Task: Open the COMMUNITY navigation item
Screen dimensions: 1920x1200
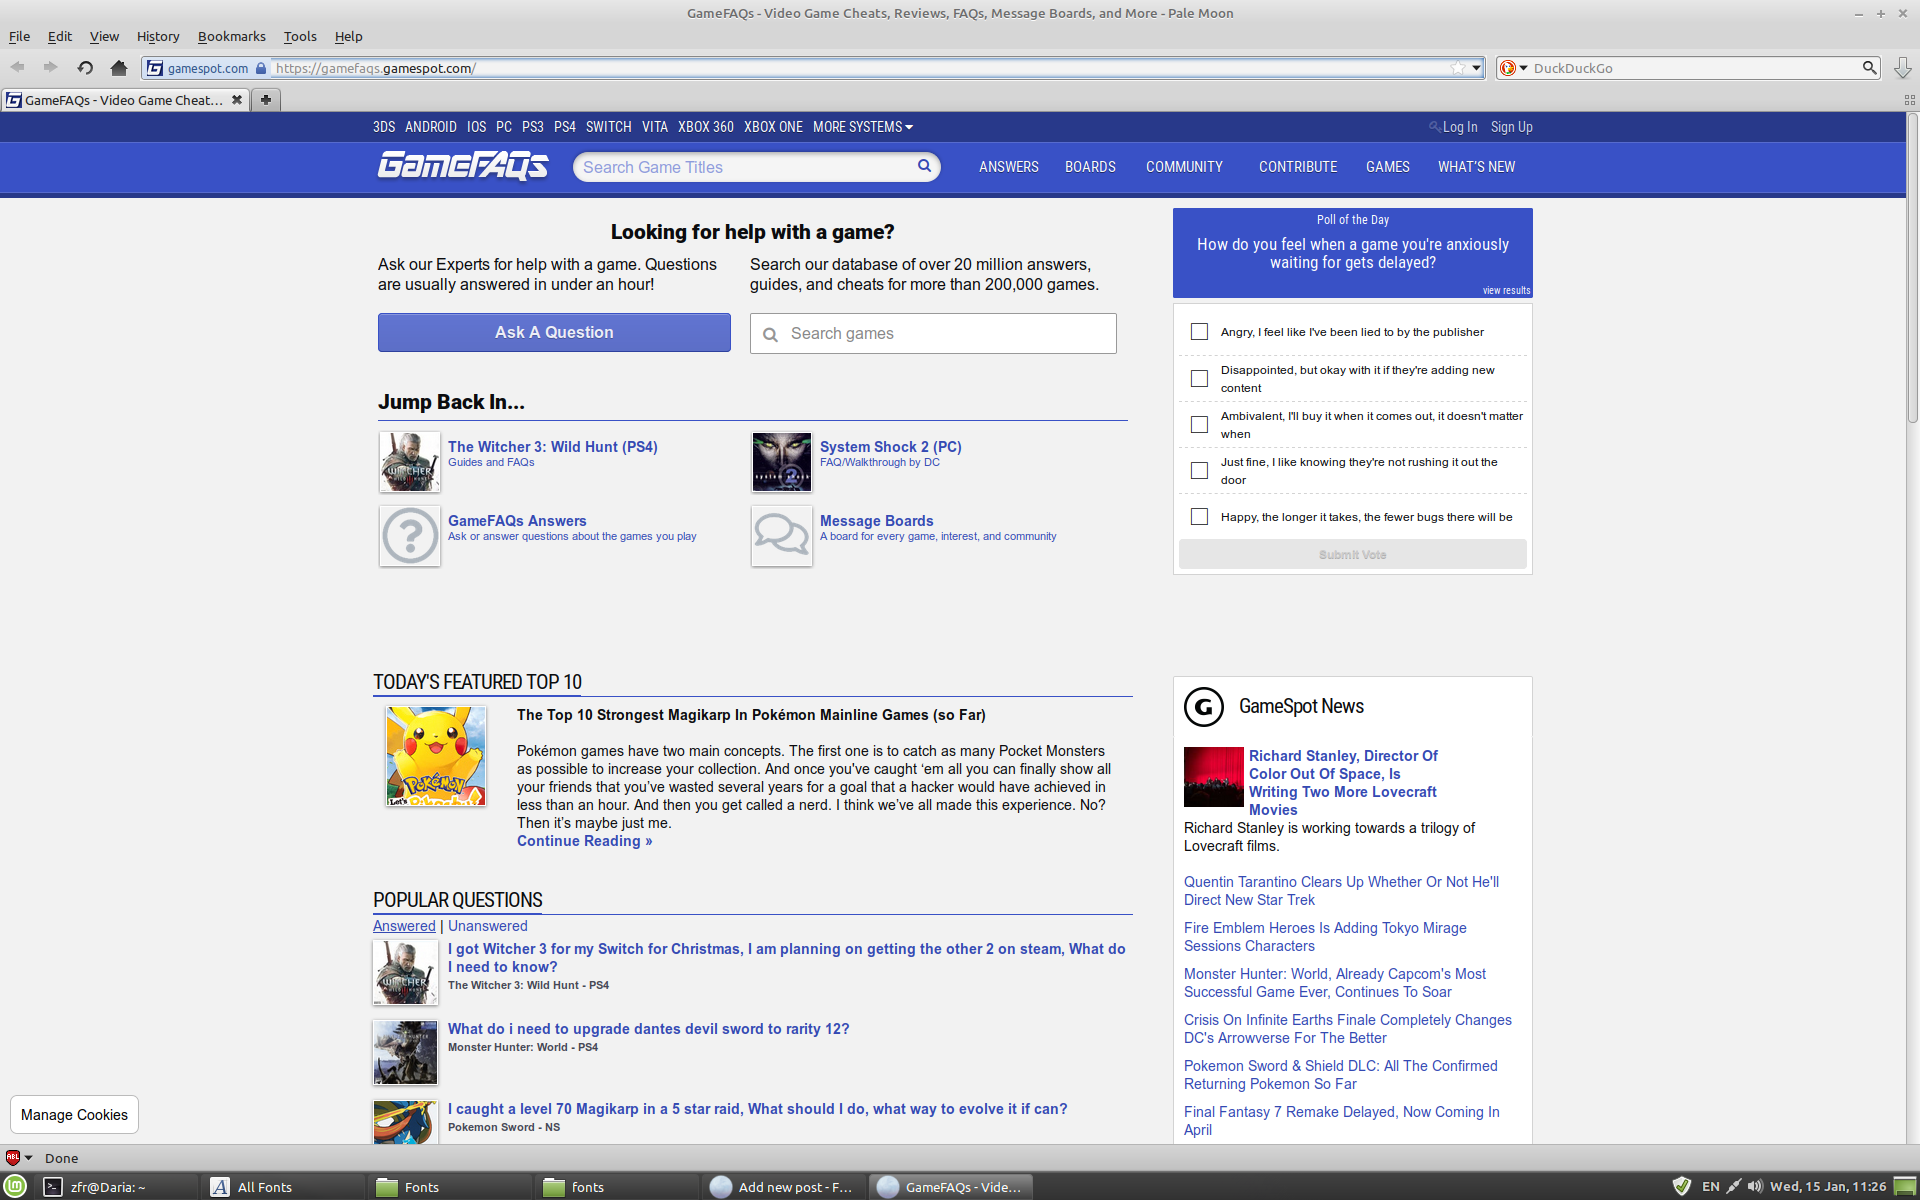Action: tap(1184, 167)
